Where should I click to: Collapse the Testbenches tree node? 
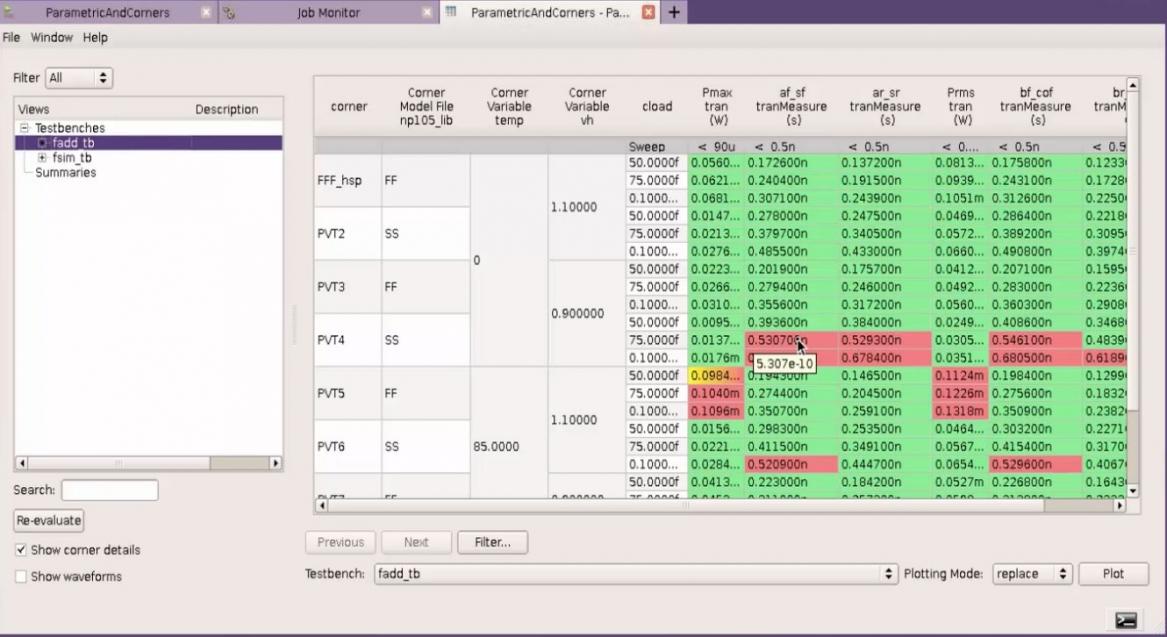(x=24, y=128)
